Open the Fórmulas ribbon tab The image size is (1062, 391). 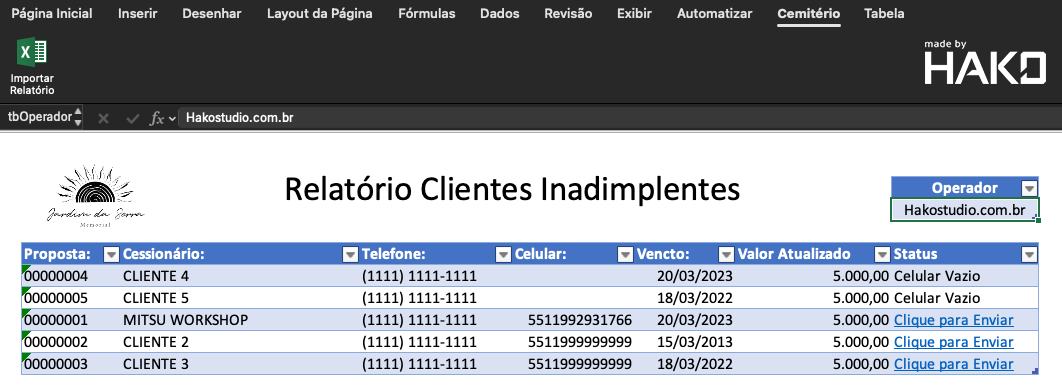427,14
